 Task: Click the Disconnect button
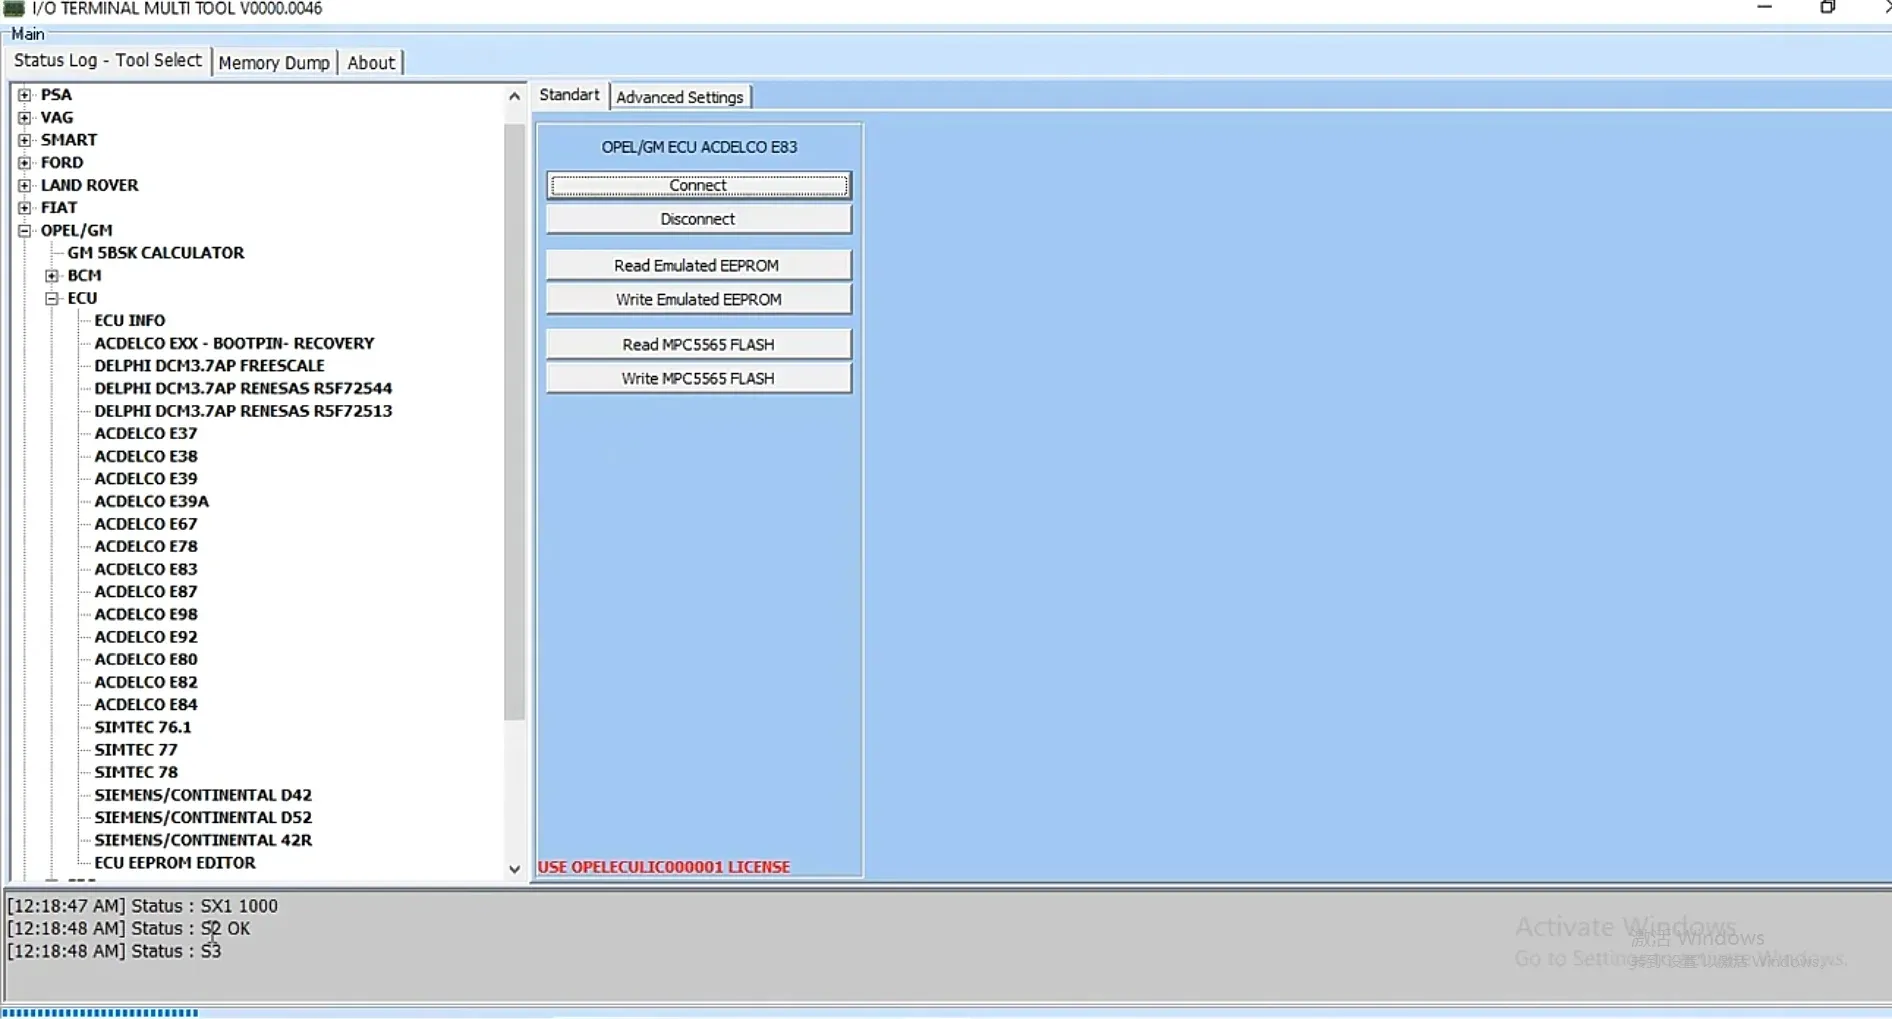[x=697, y=218]
